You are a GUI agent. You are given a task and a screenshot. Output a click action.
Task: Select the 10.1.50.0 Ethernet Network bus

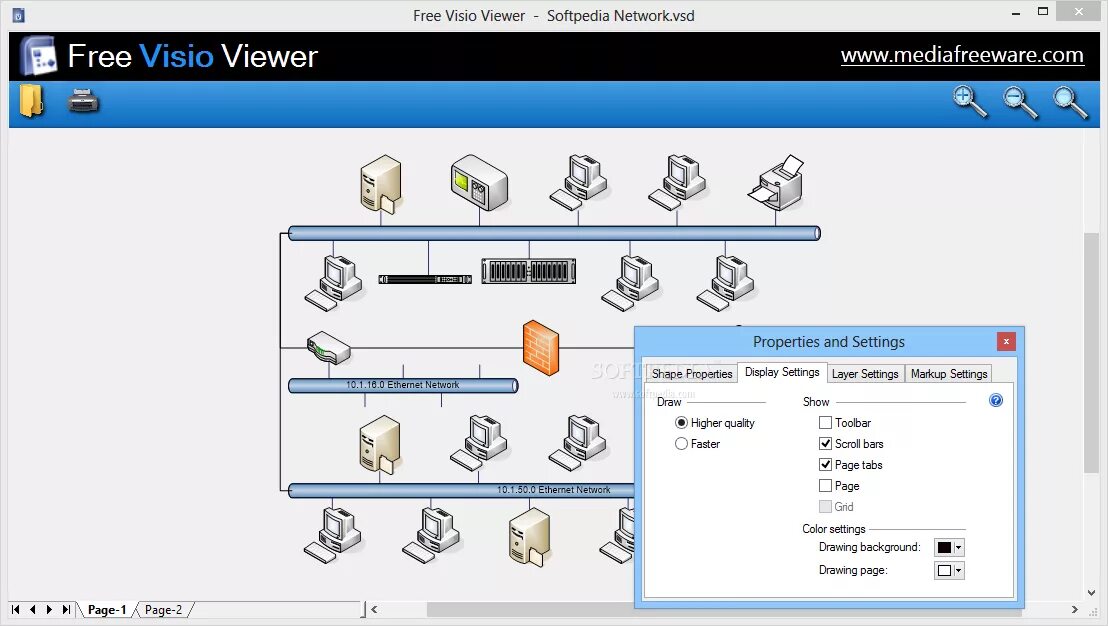461,490
